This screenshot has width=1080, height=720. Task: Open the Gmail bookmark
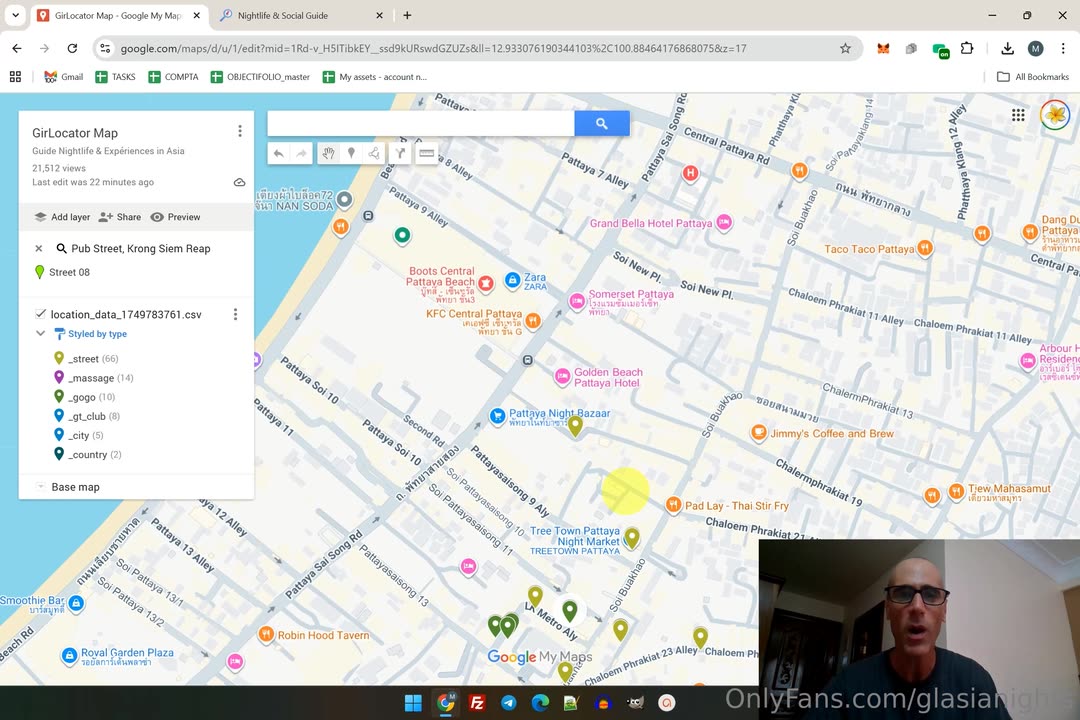pyautogui.click(x=63, y=77)
